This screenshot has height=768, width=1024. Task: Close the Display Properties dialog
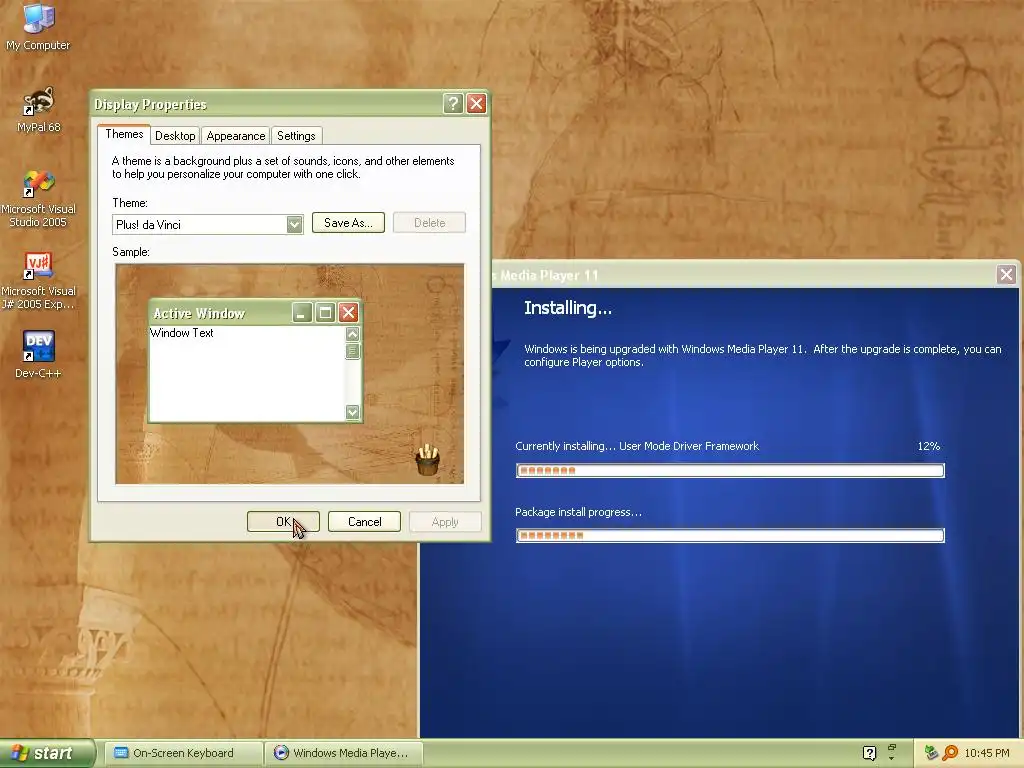pos(477,103)
